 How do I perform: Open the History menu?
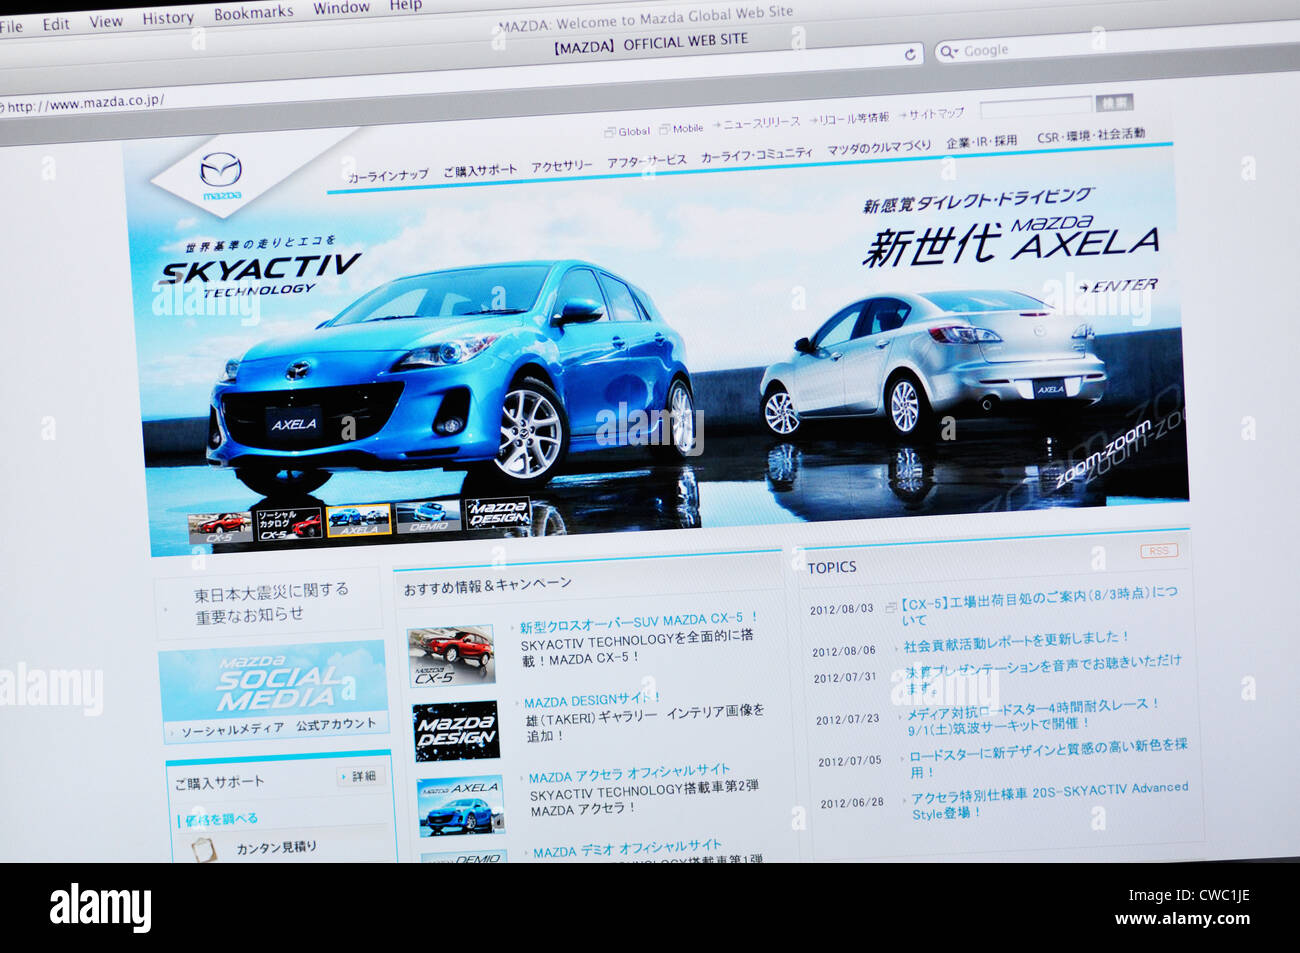(x=168, y=18)
